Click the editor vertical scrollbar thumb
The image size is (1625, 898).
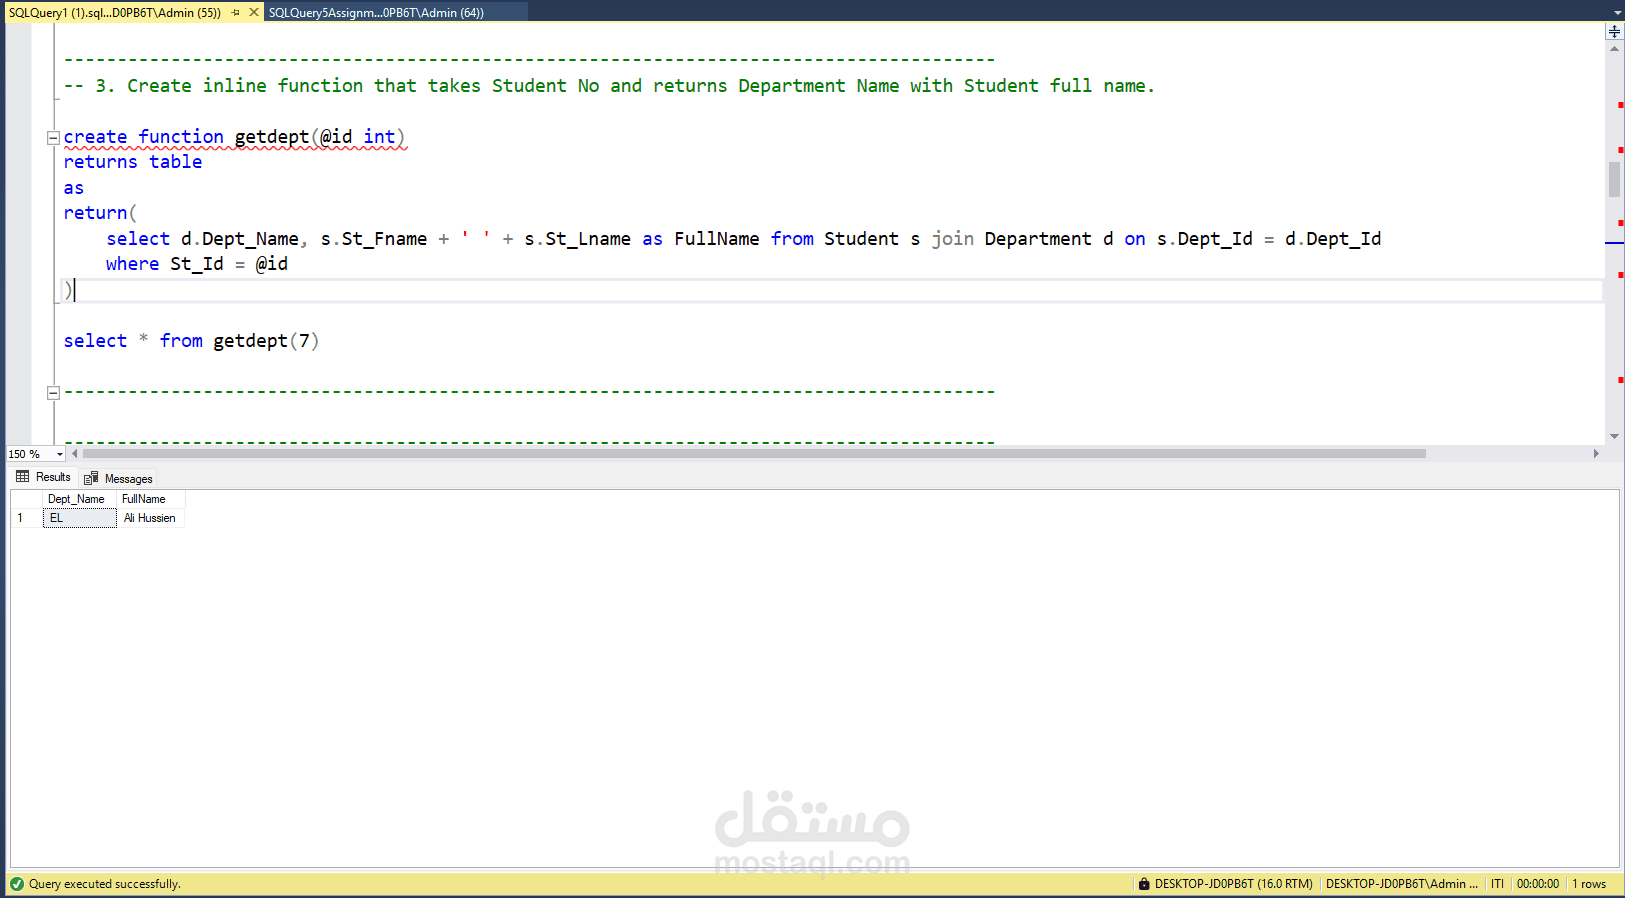1614,179
